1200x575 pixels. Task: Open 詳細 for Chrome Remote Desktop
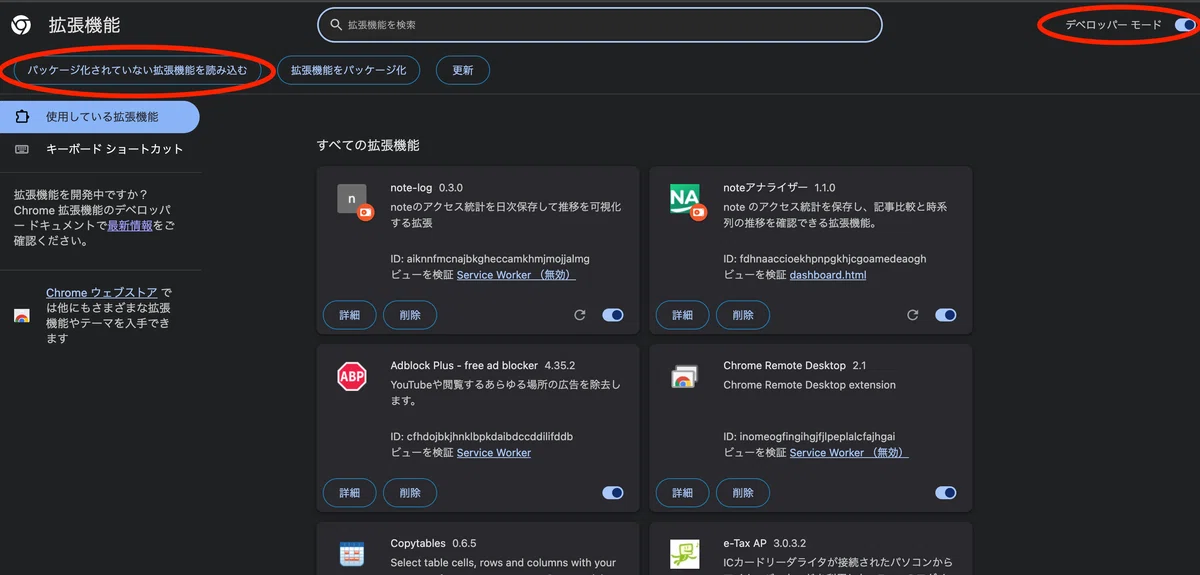click(682, 493)
